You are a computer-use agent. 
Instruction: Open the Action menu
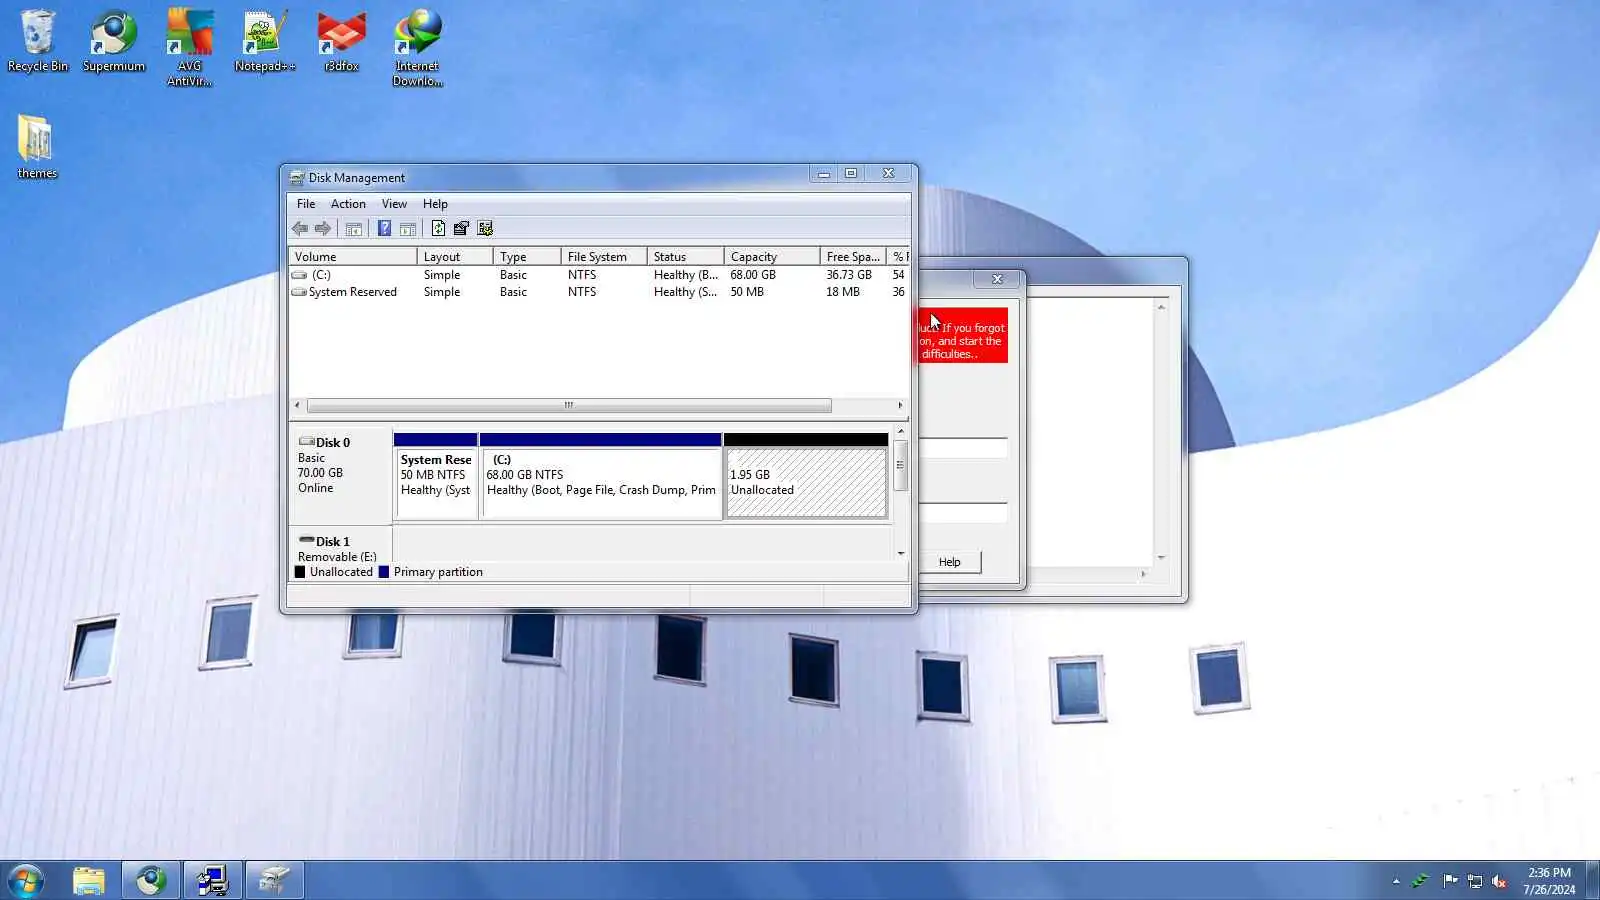[348, 204]
